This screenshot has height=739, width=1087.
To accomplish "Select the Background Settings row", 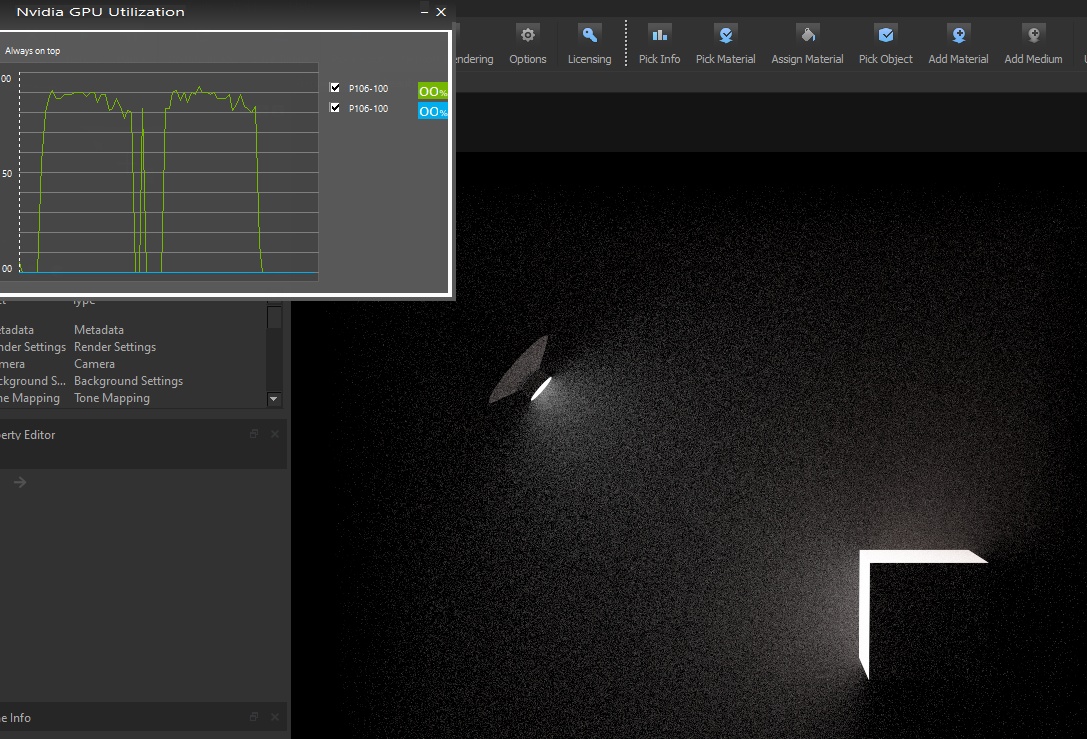I will click(132, 381).
